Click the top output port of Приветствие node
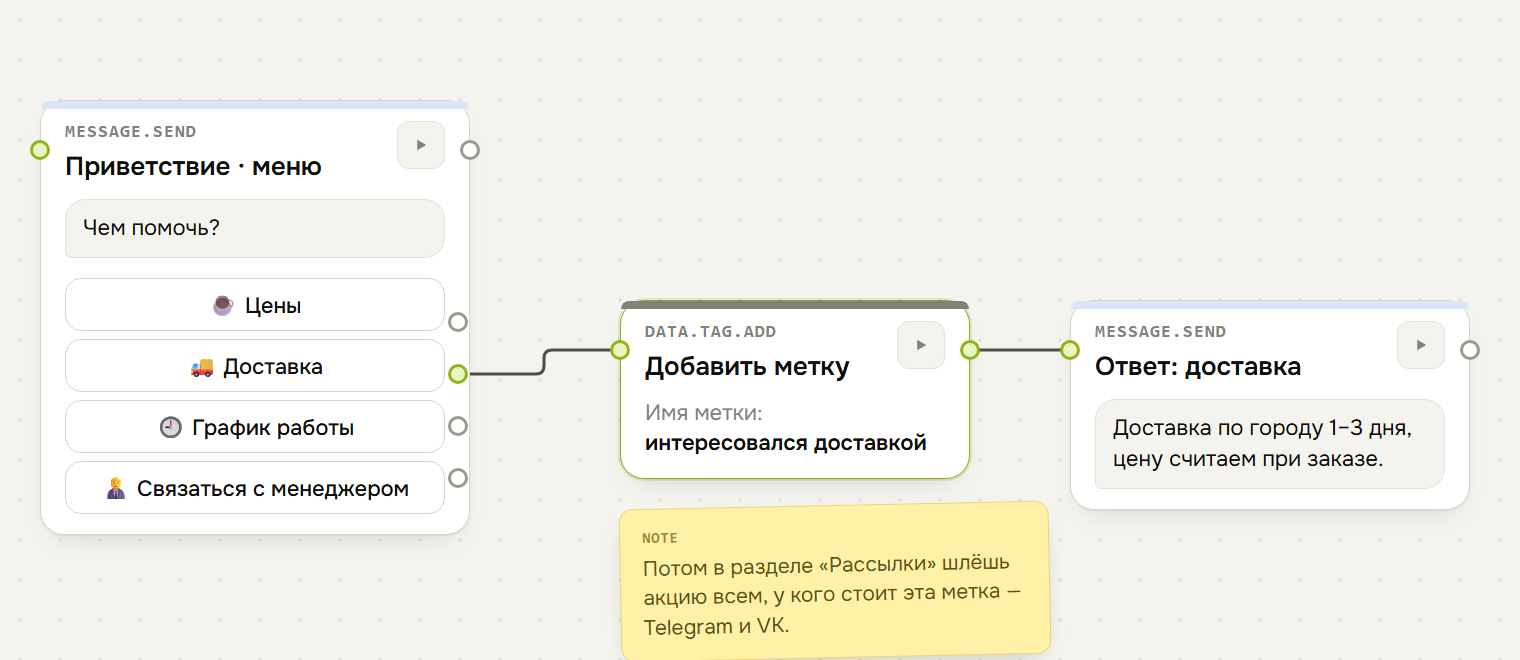 [470, 150]
